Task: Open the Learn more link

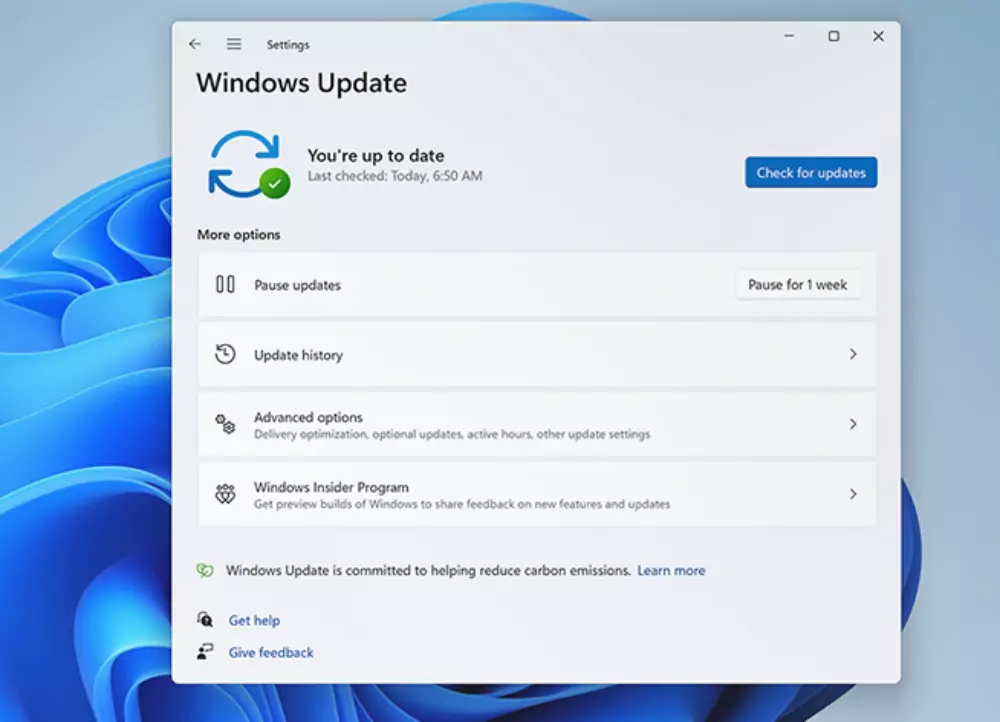Action: point(671,570)
